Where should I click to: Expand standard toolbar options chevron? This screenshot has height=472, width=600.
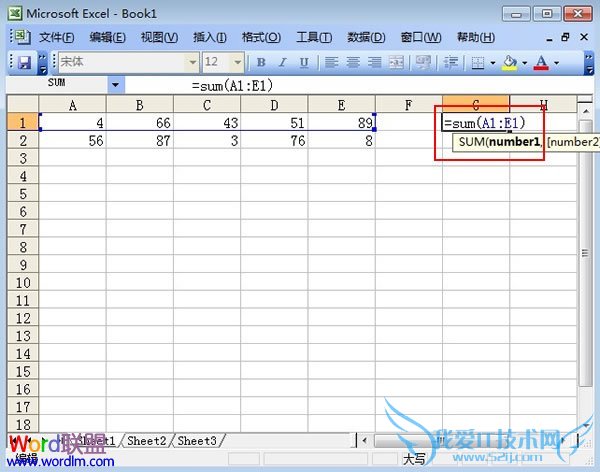tap(42, 63)
